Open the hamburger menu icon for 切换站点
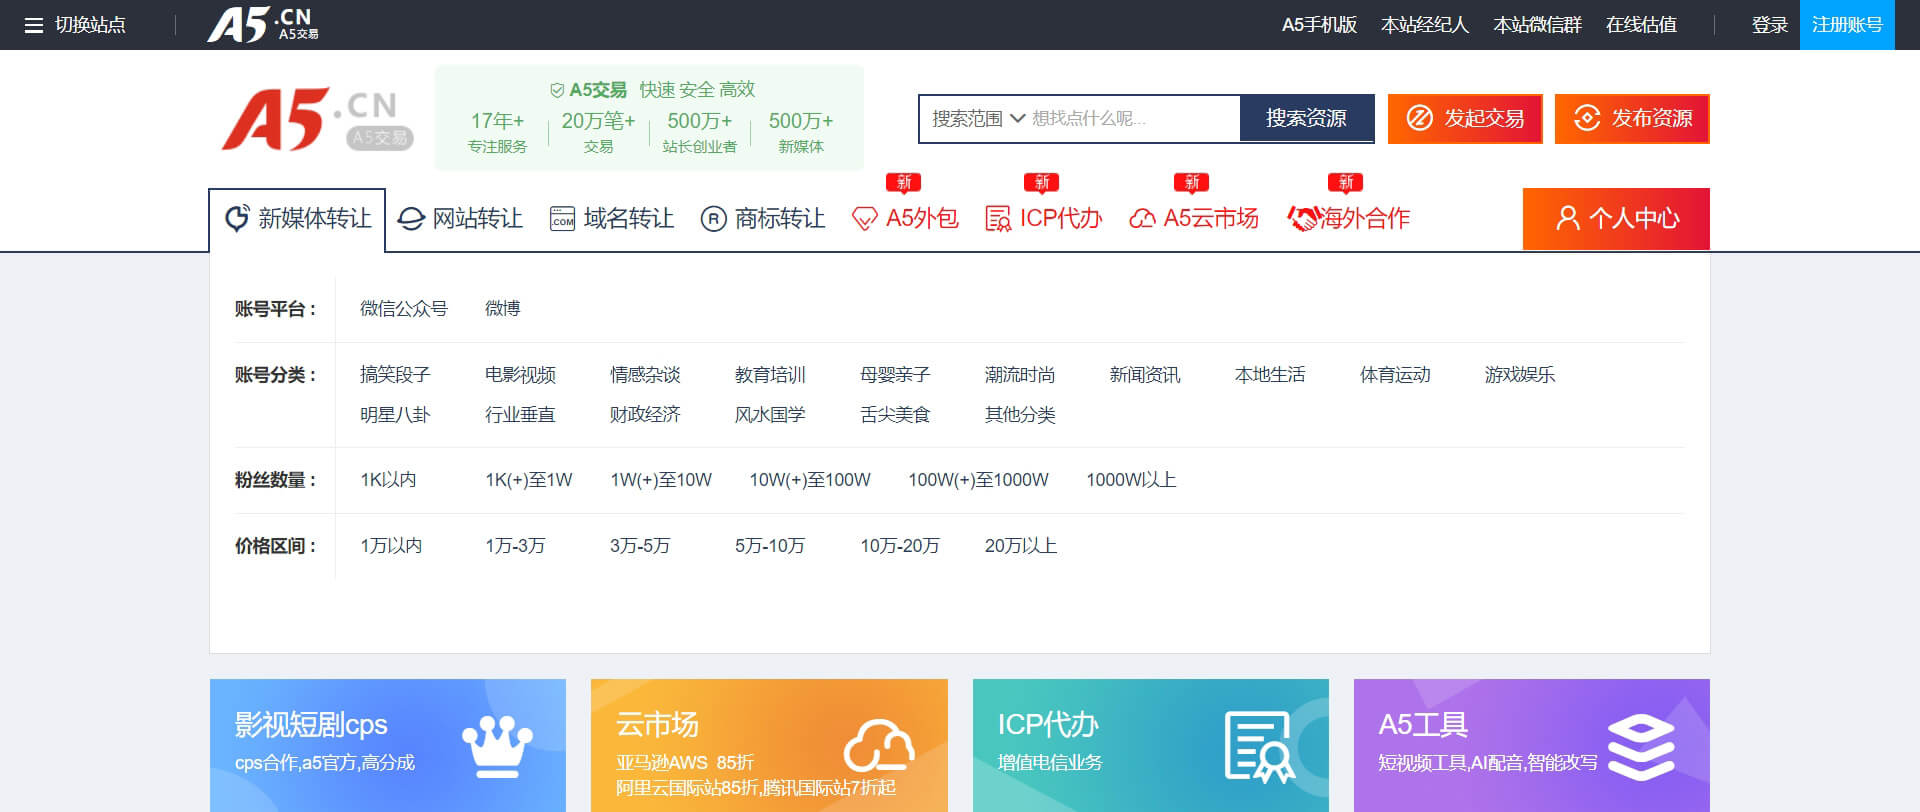 tap(34, 25)
